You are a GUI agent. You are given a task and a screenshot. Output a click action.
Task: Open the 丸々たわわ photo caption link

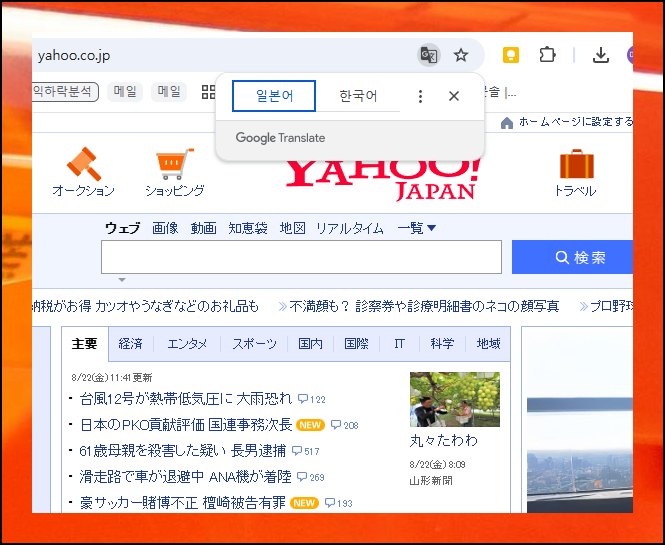tap(444, 441)
